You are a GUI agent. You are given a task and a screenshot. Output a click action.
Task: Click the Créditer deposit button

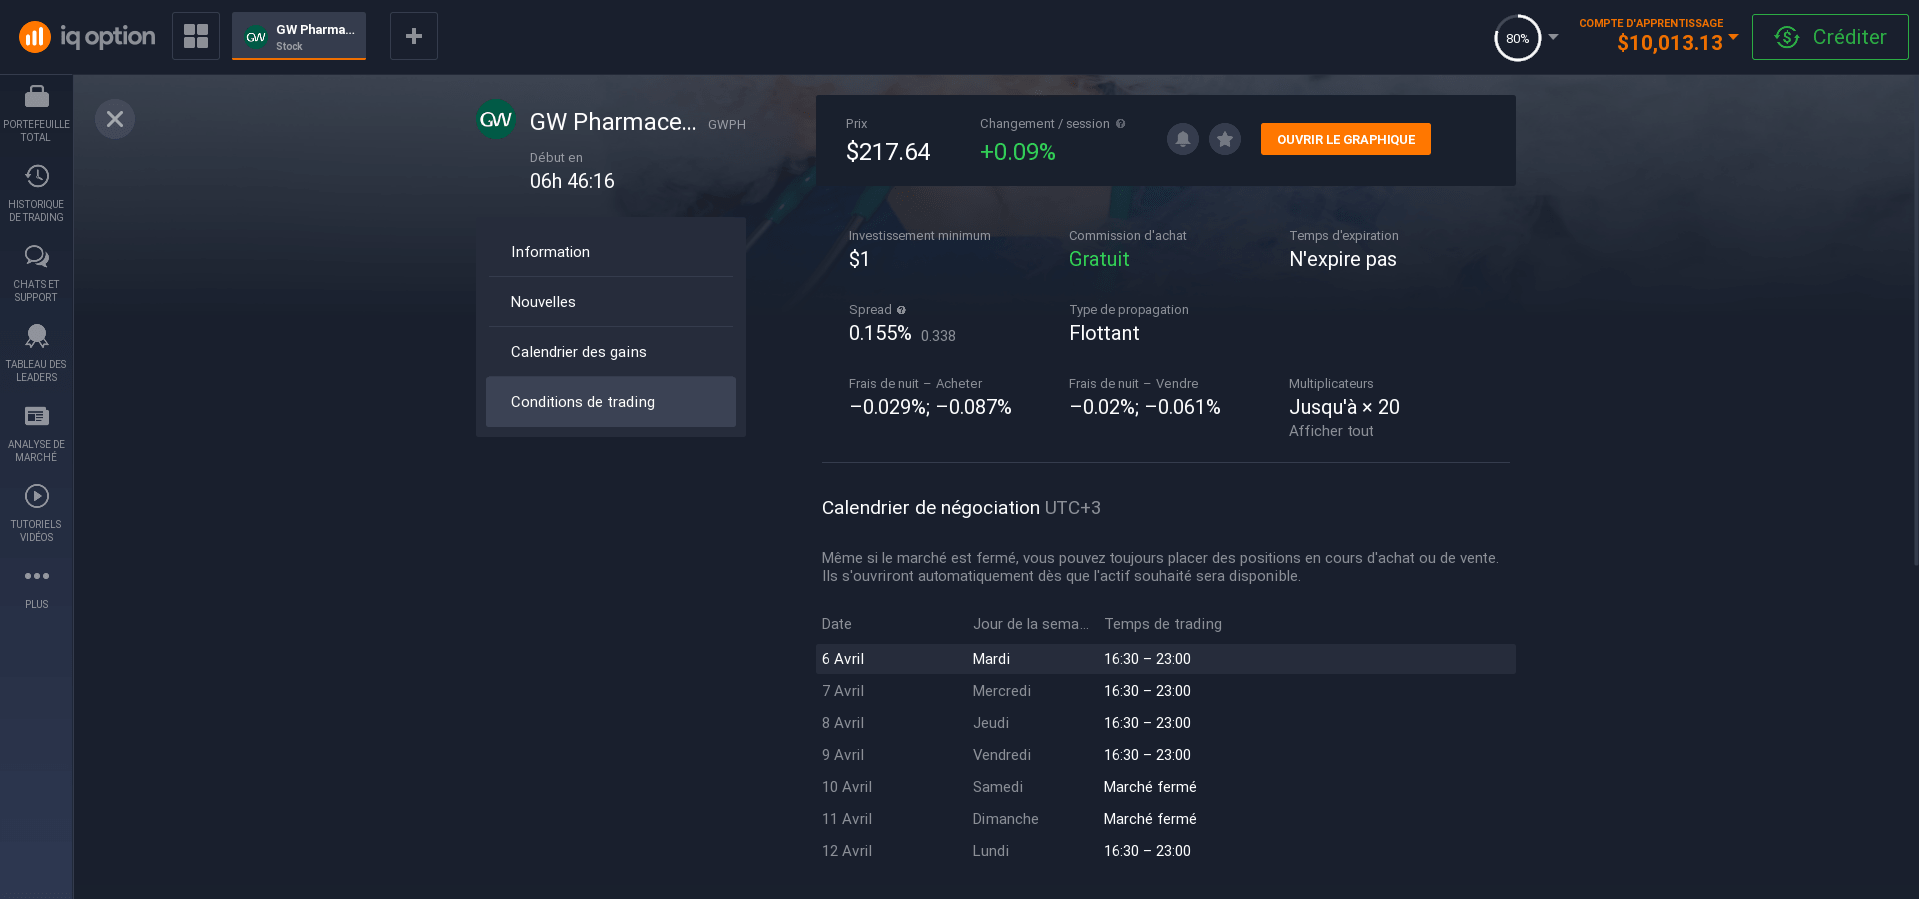1830,37
